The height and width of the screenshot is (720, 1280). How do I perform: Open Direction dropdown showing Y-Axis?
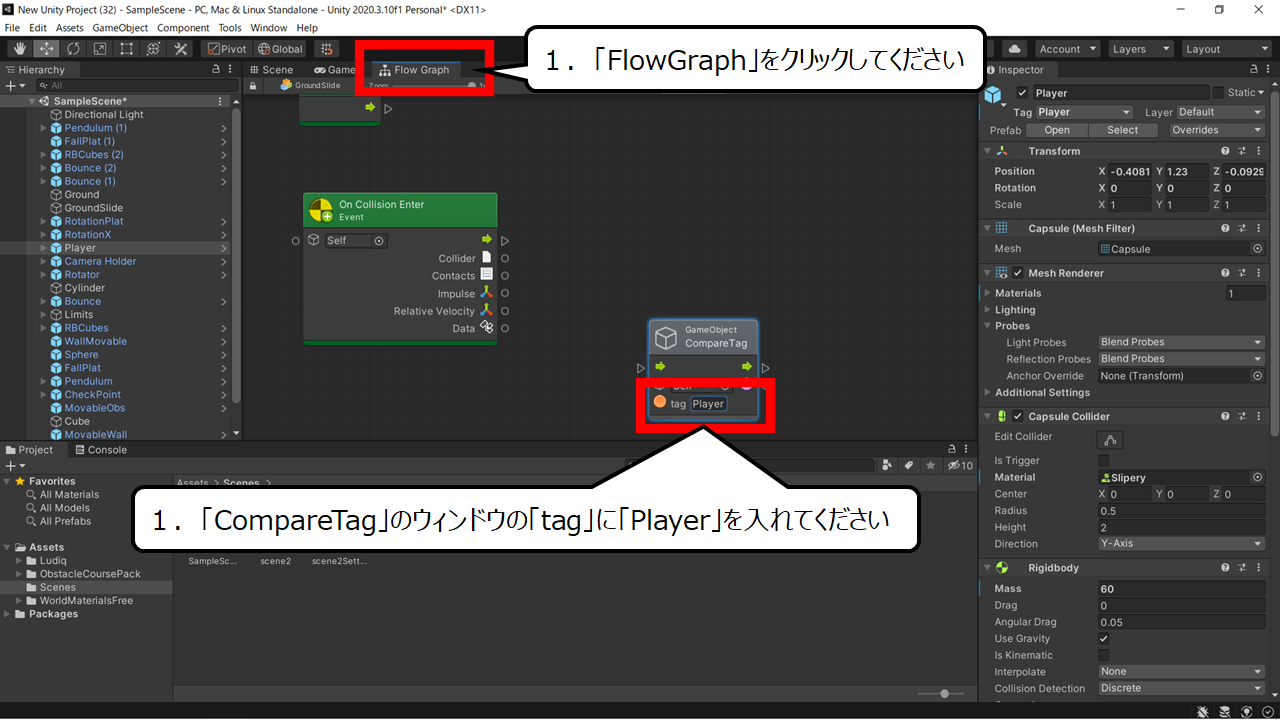point(1181,544)
